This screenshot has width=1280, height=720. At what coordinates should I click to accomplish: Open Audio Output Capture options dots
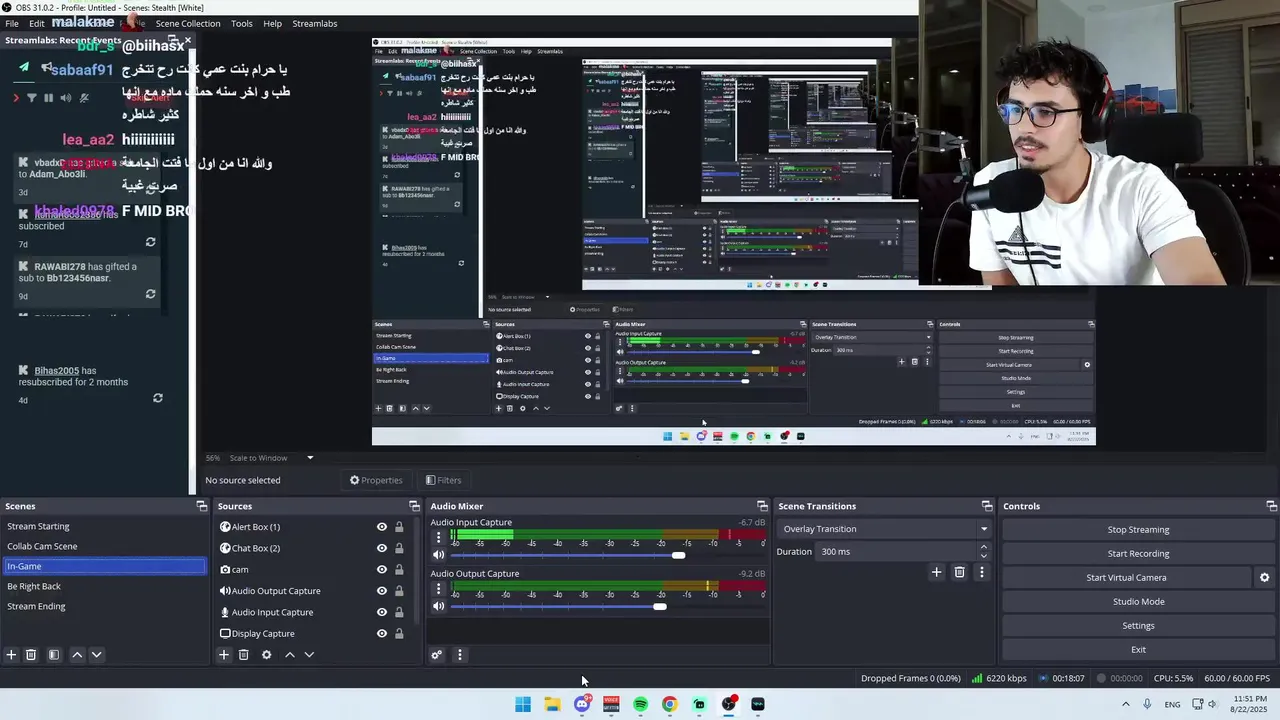[438, 590]
